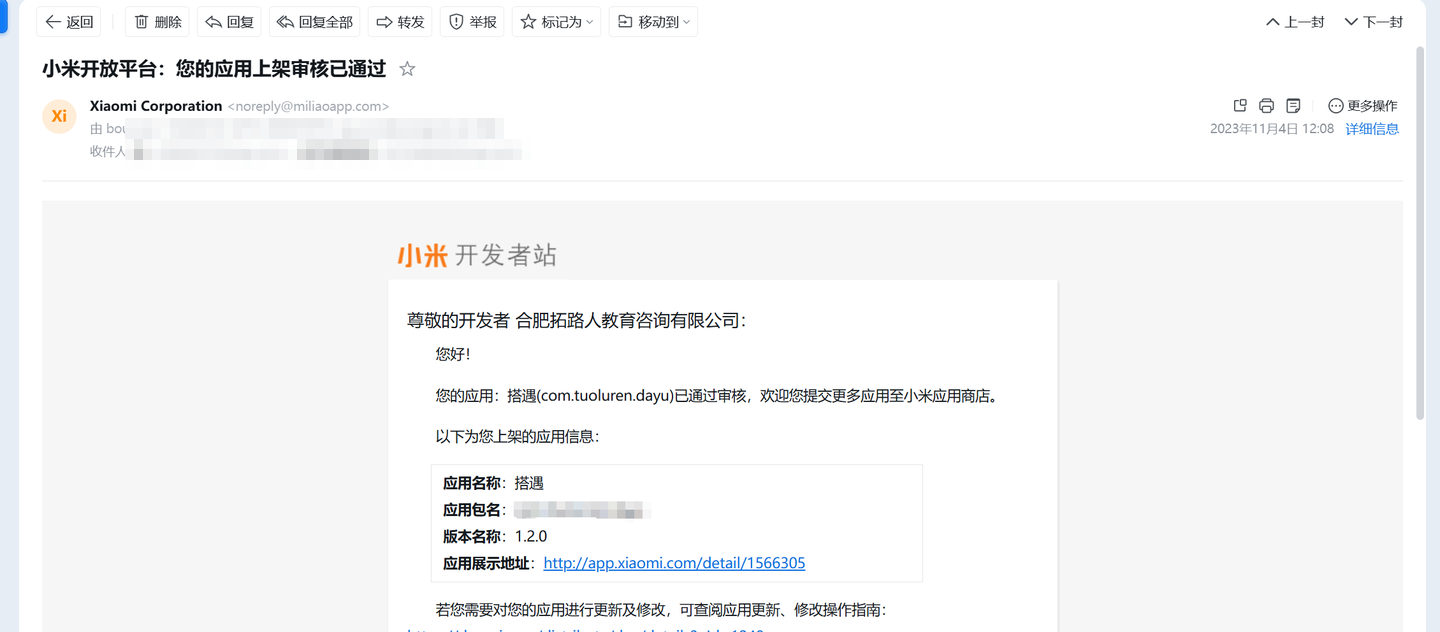Click the arrow icon on 转发
The width and height of the screenshot is (1440, 632).
pyautogui.click(x=385, y=22)
